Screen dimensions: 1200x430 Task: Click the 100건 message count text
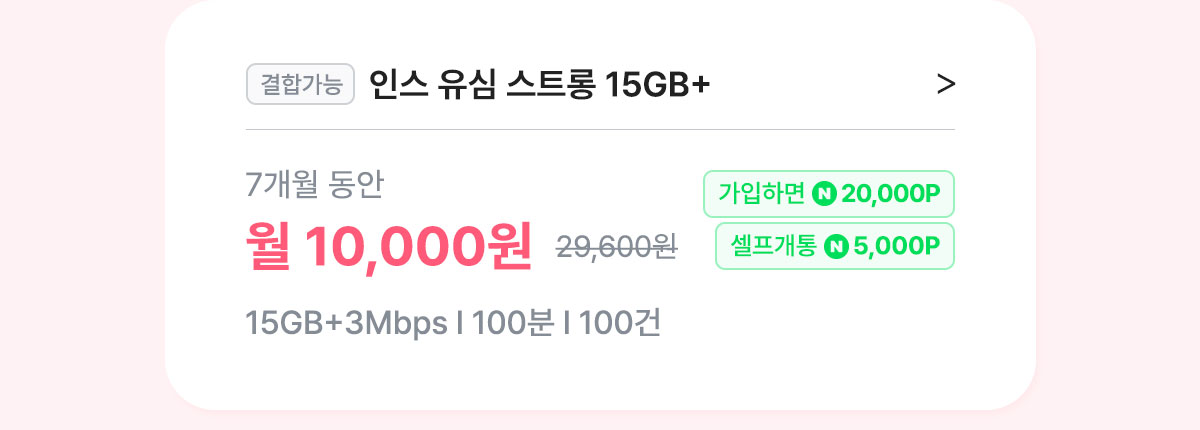click(620, 324)
